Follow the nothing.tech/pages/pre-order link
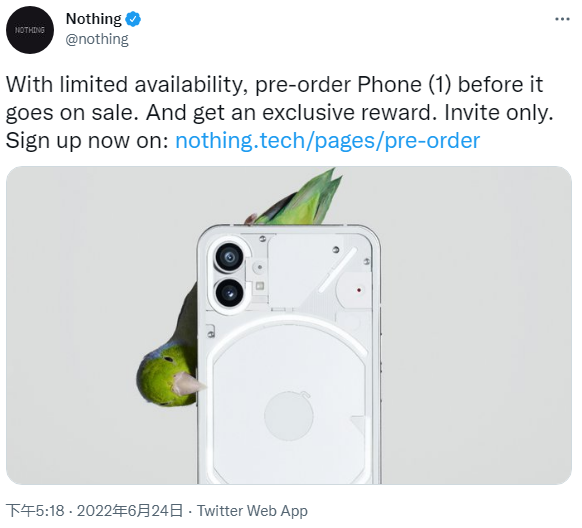582x528 pixels. (327, 141)
